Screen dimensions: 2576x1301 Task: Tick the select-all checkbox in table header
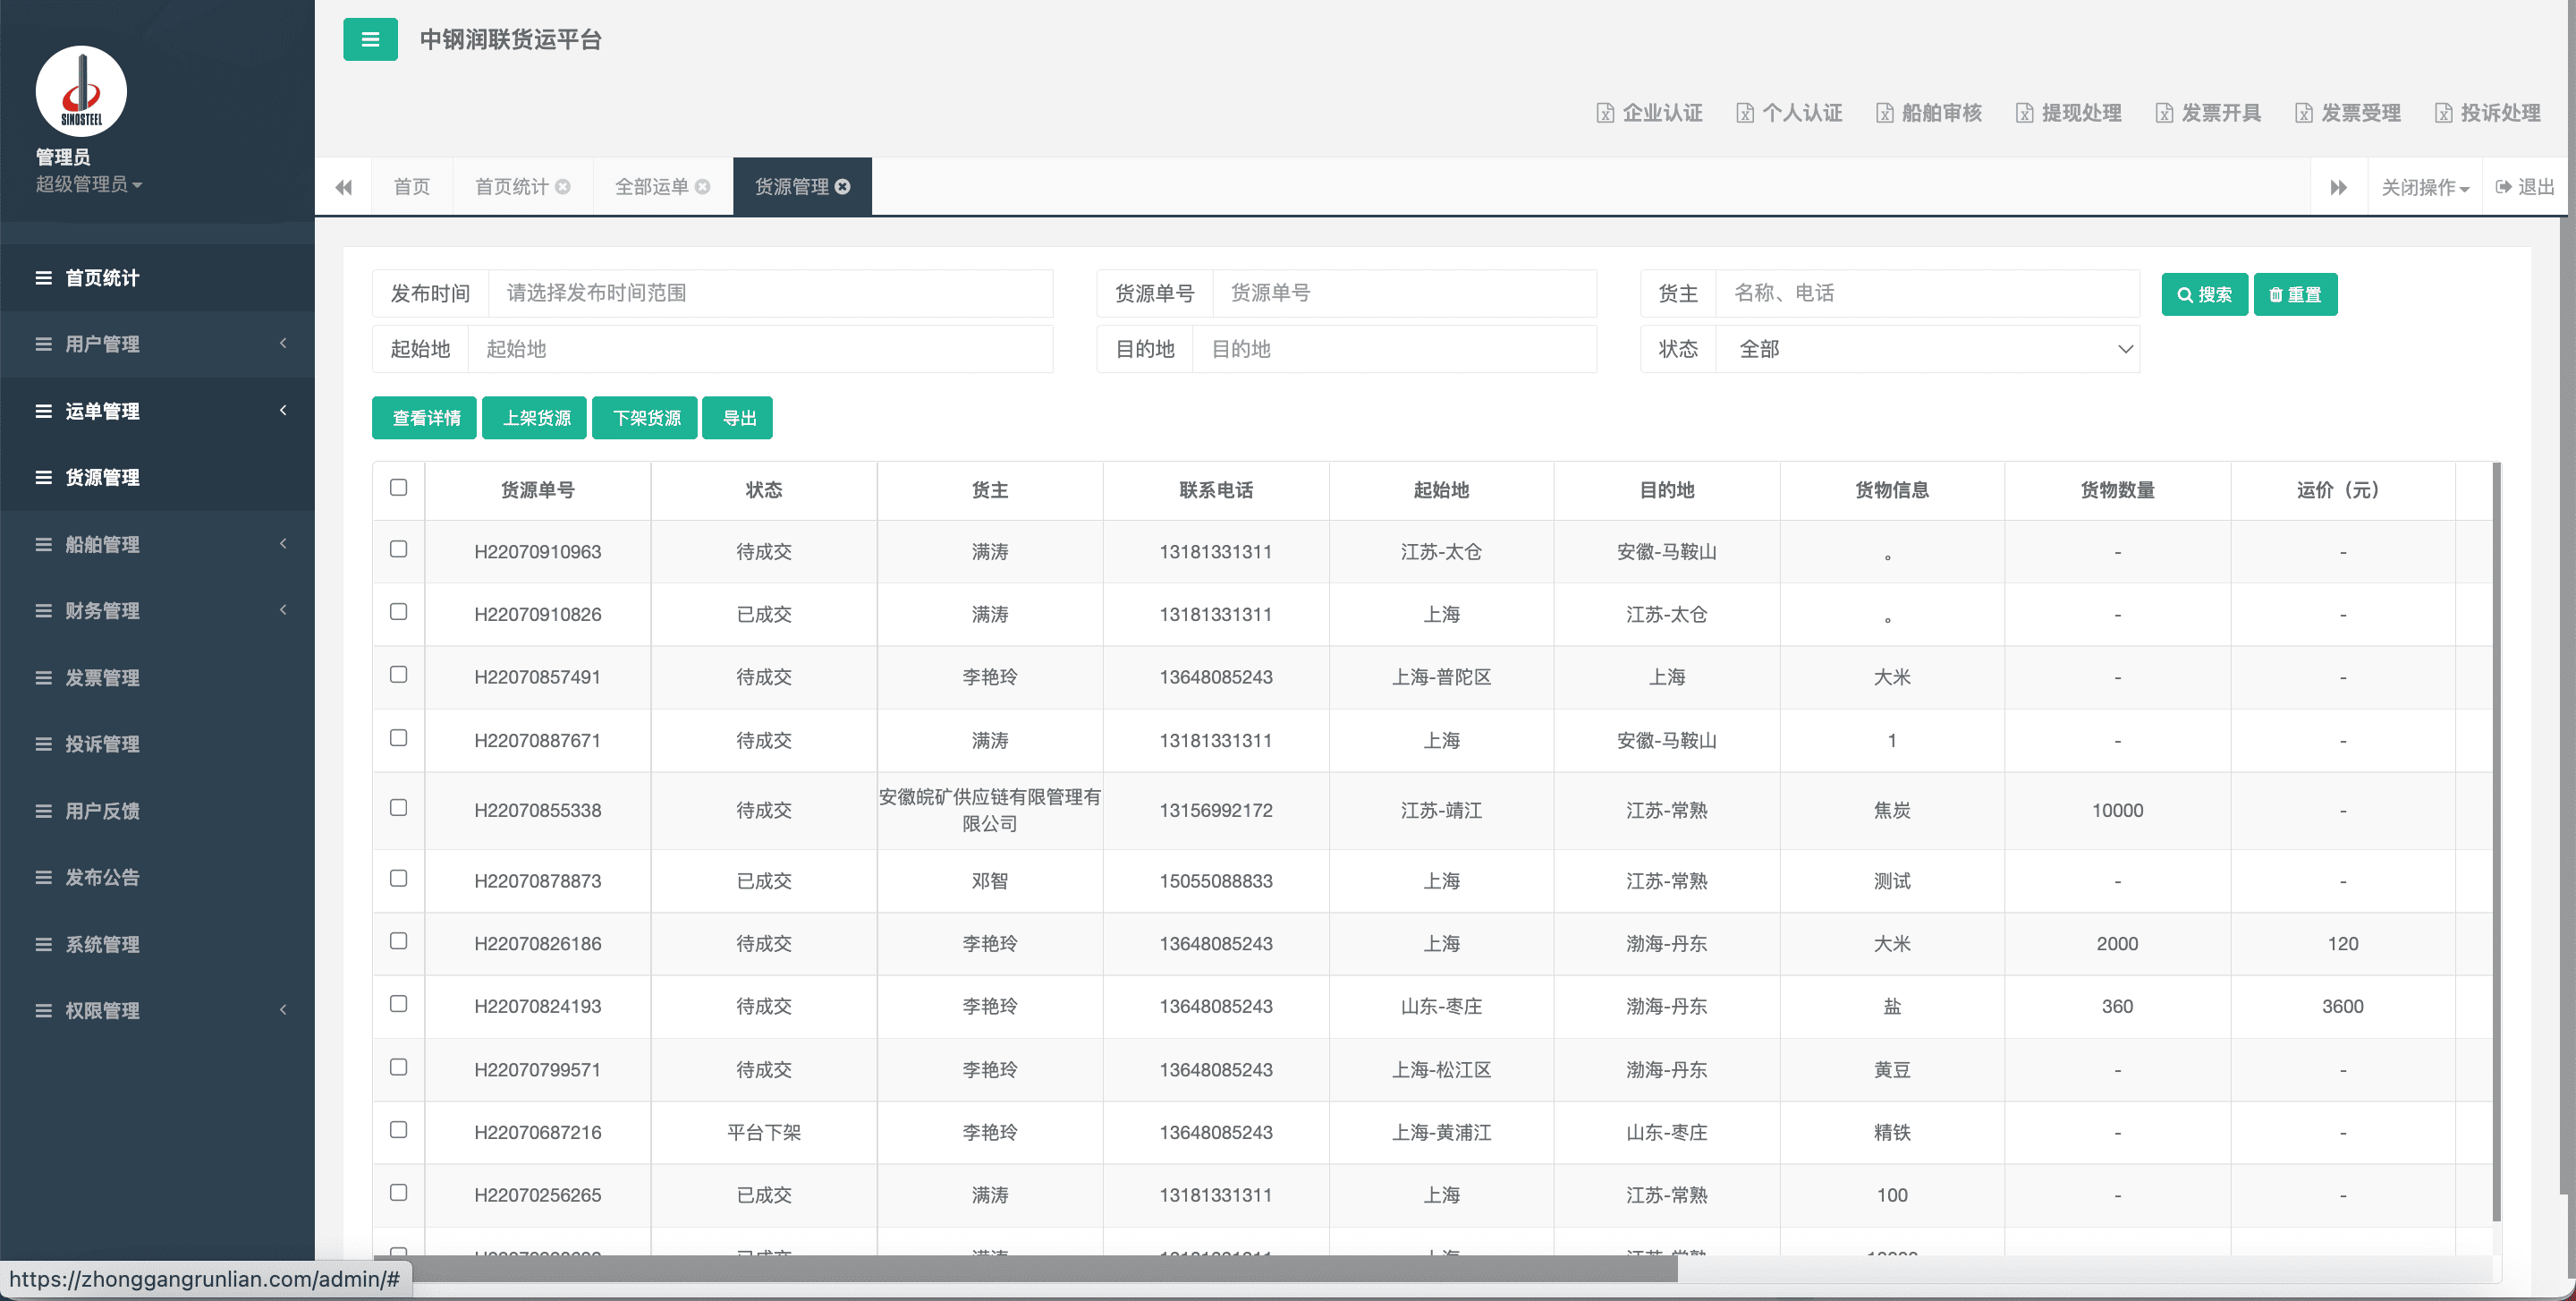pos(398,488)
